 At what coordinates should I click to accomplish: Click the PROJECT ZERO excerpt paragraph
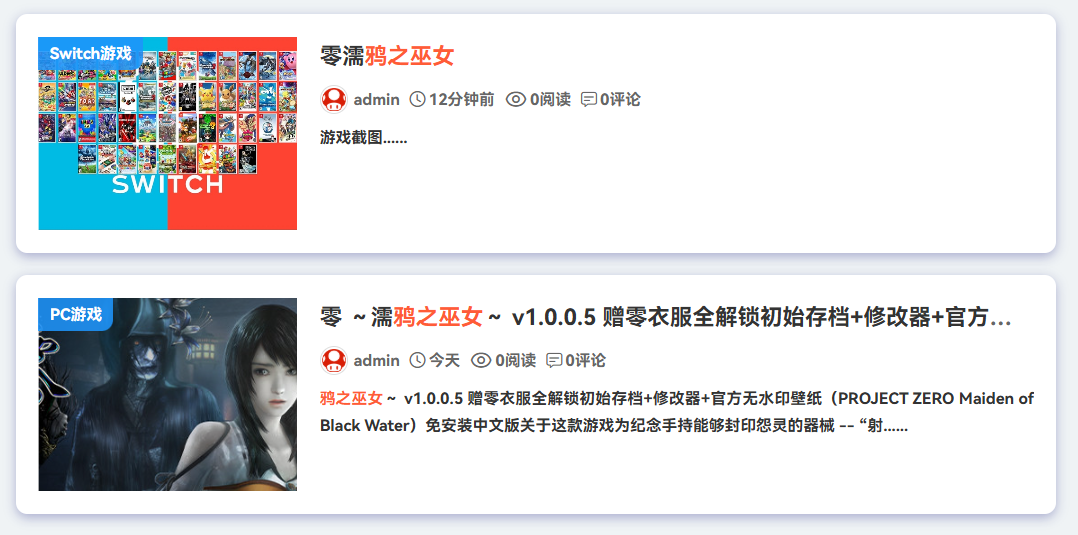677,412
